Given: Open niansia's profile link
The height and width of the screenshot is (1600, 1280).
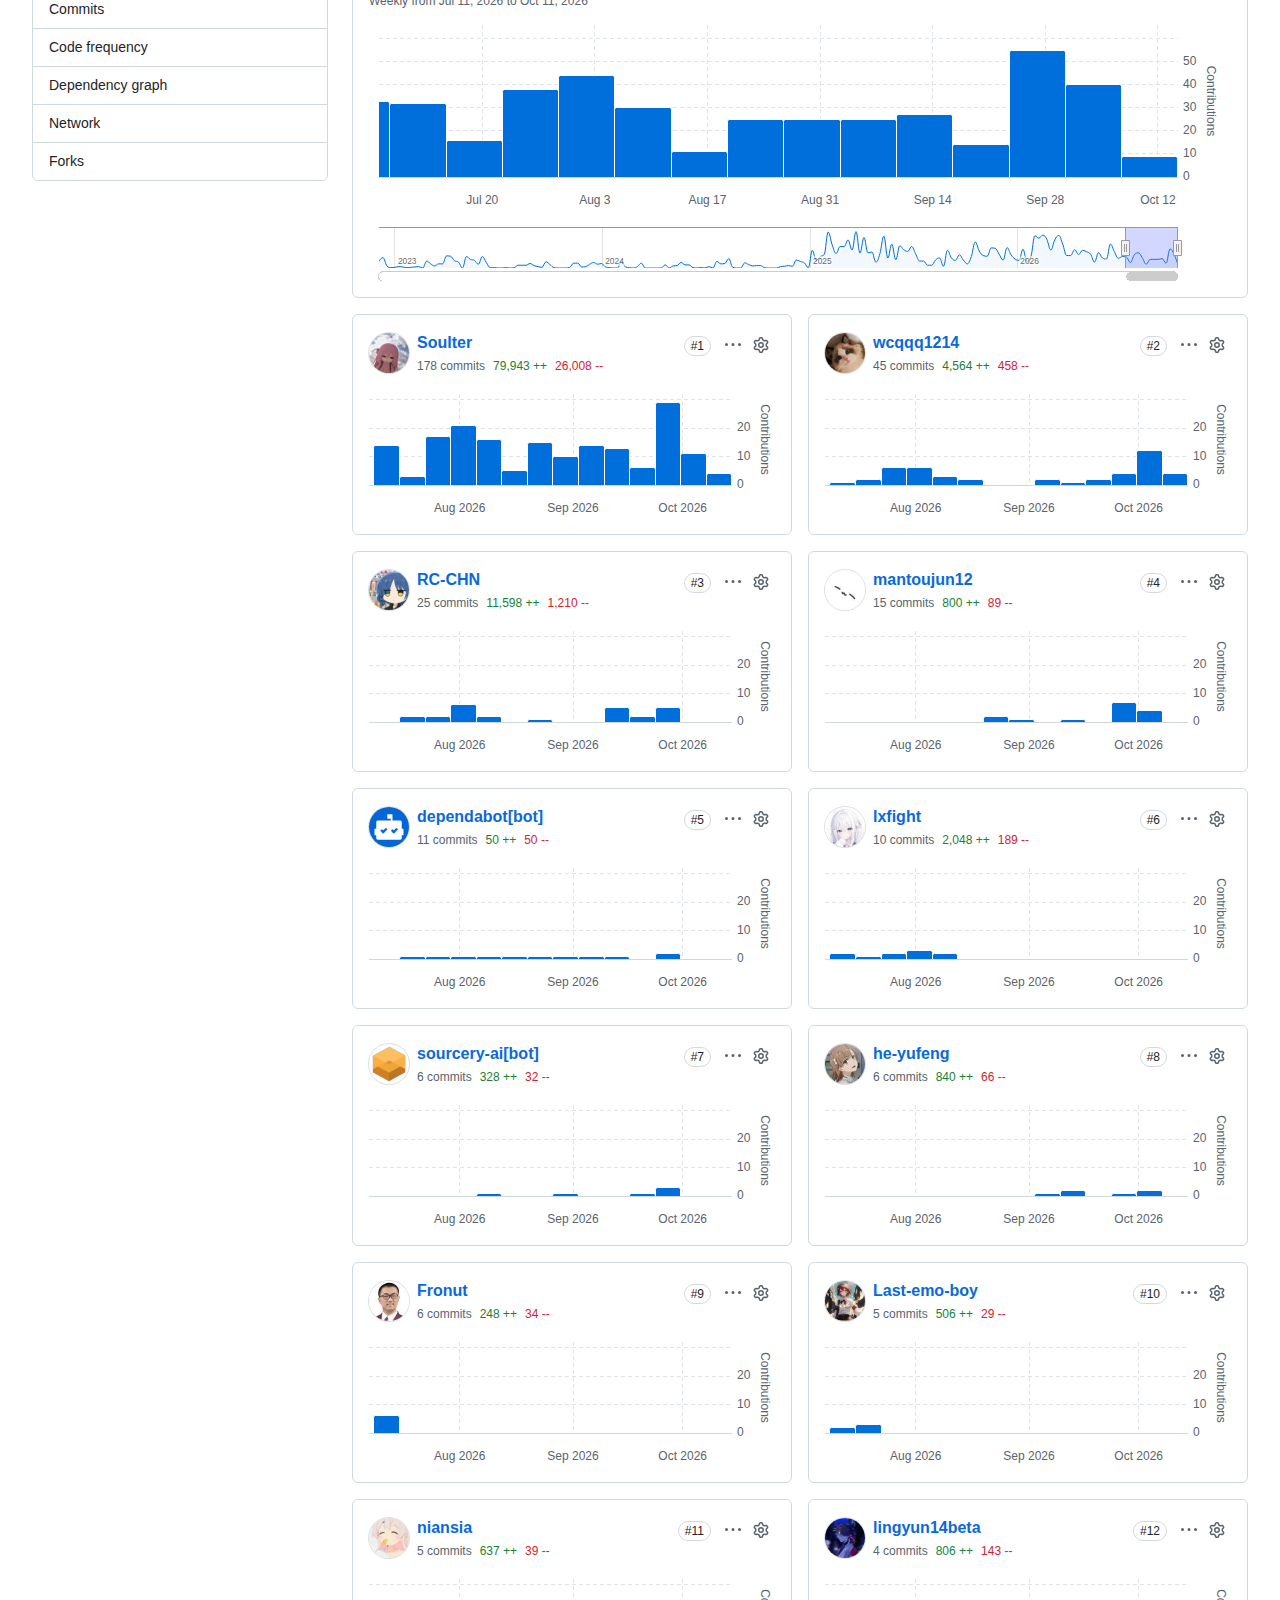Looking at the screenshot, I should point(444,1527).
